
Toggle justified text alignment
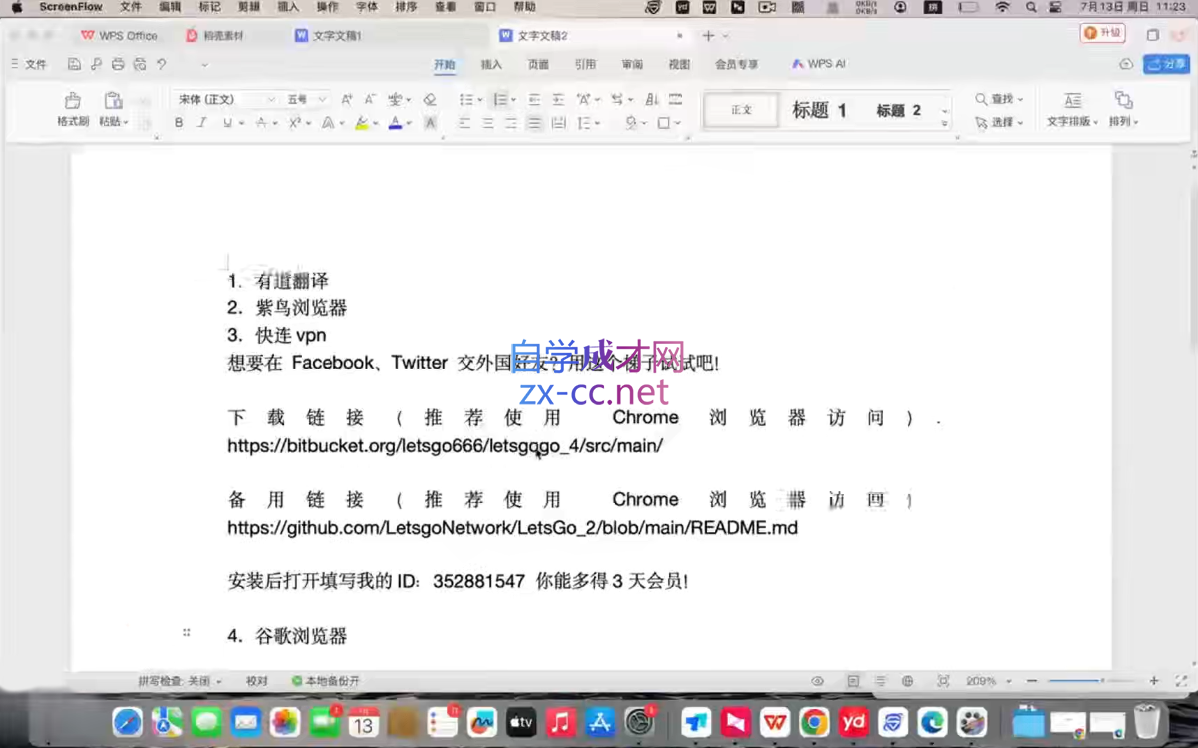pos(534,123)
